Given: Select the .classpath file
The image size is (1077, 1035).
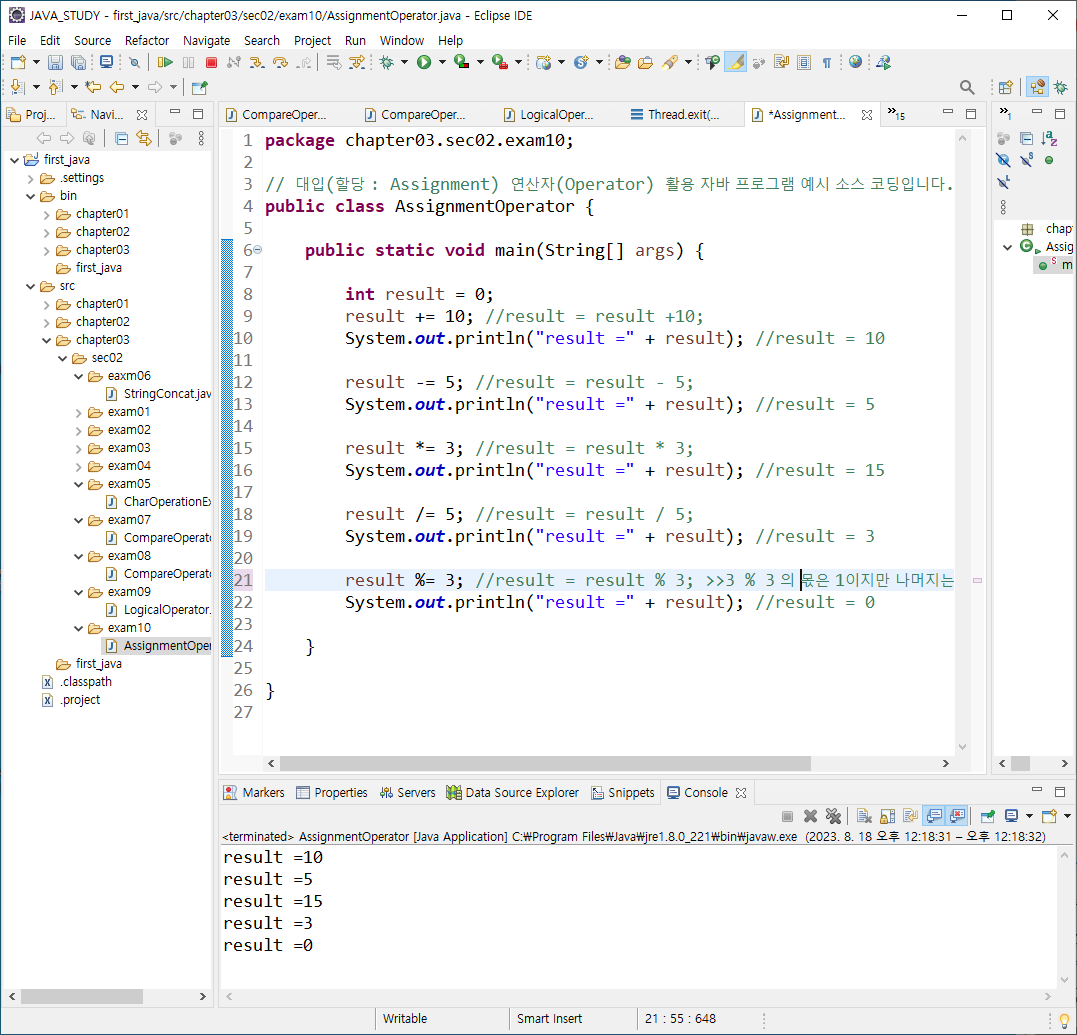Looking at the screenshot, I should pos(77,681).
